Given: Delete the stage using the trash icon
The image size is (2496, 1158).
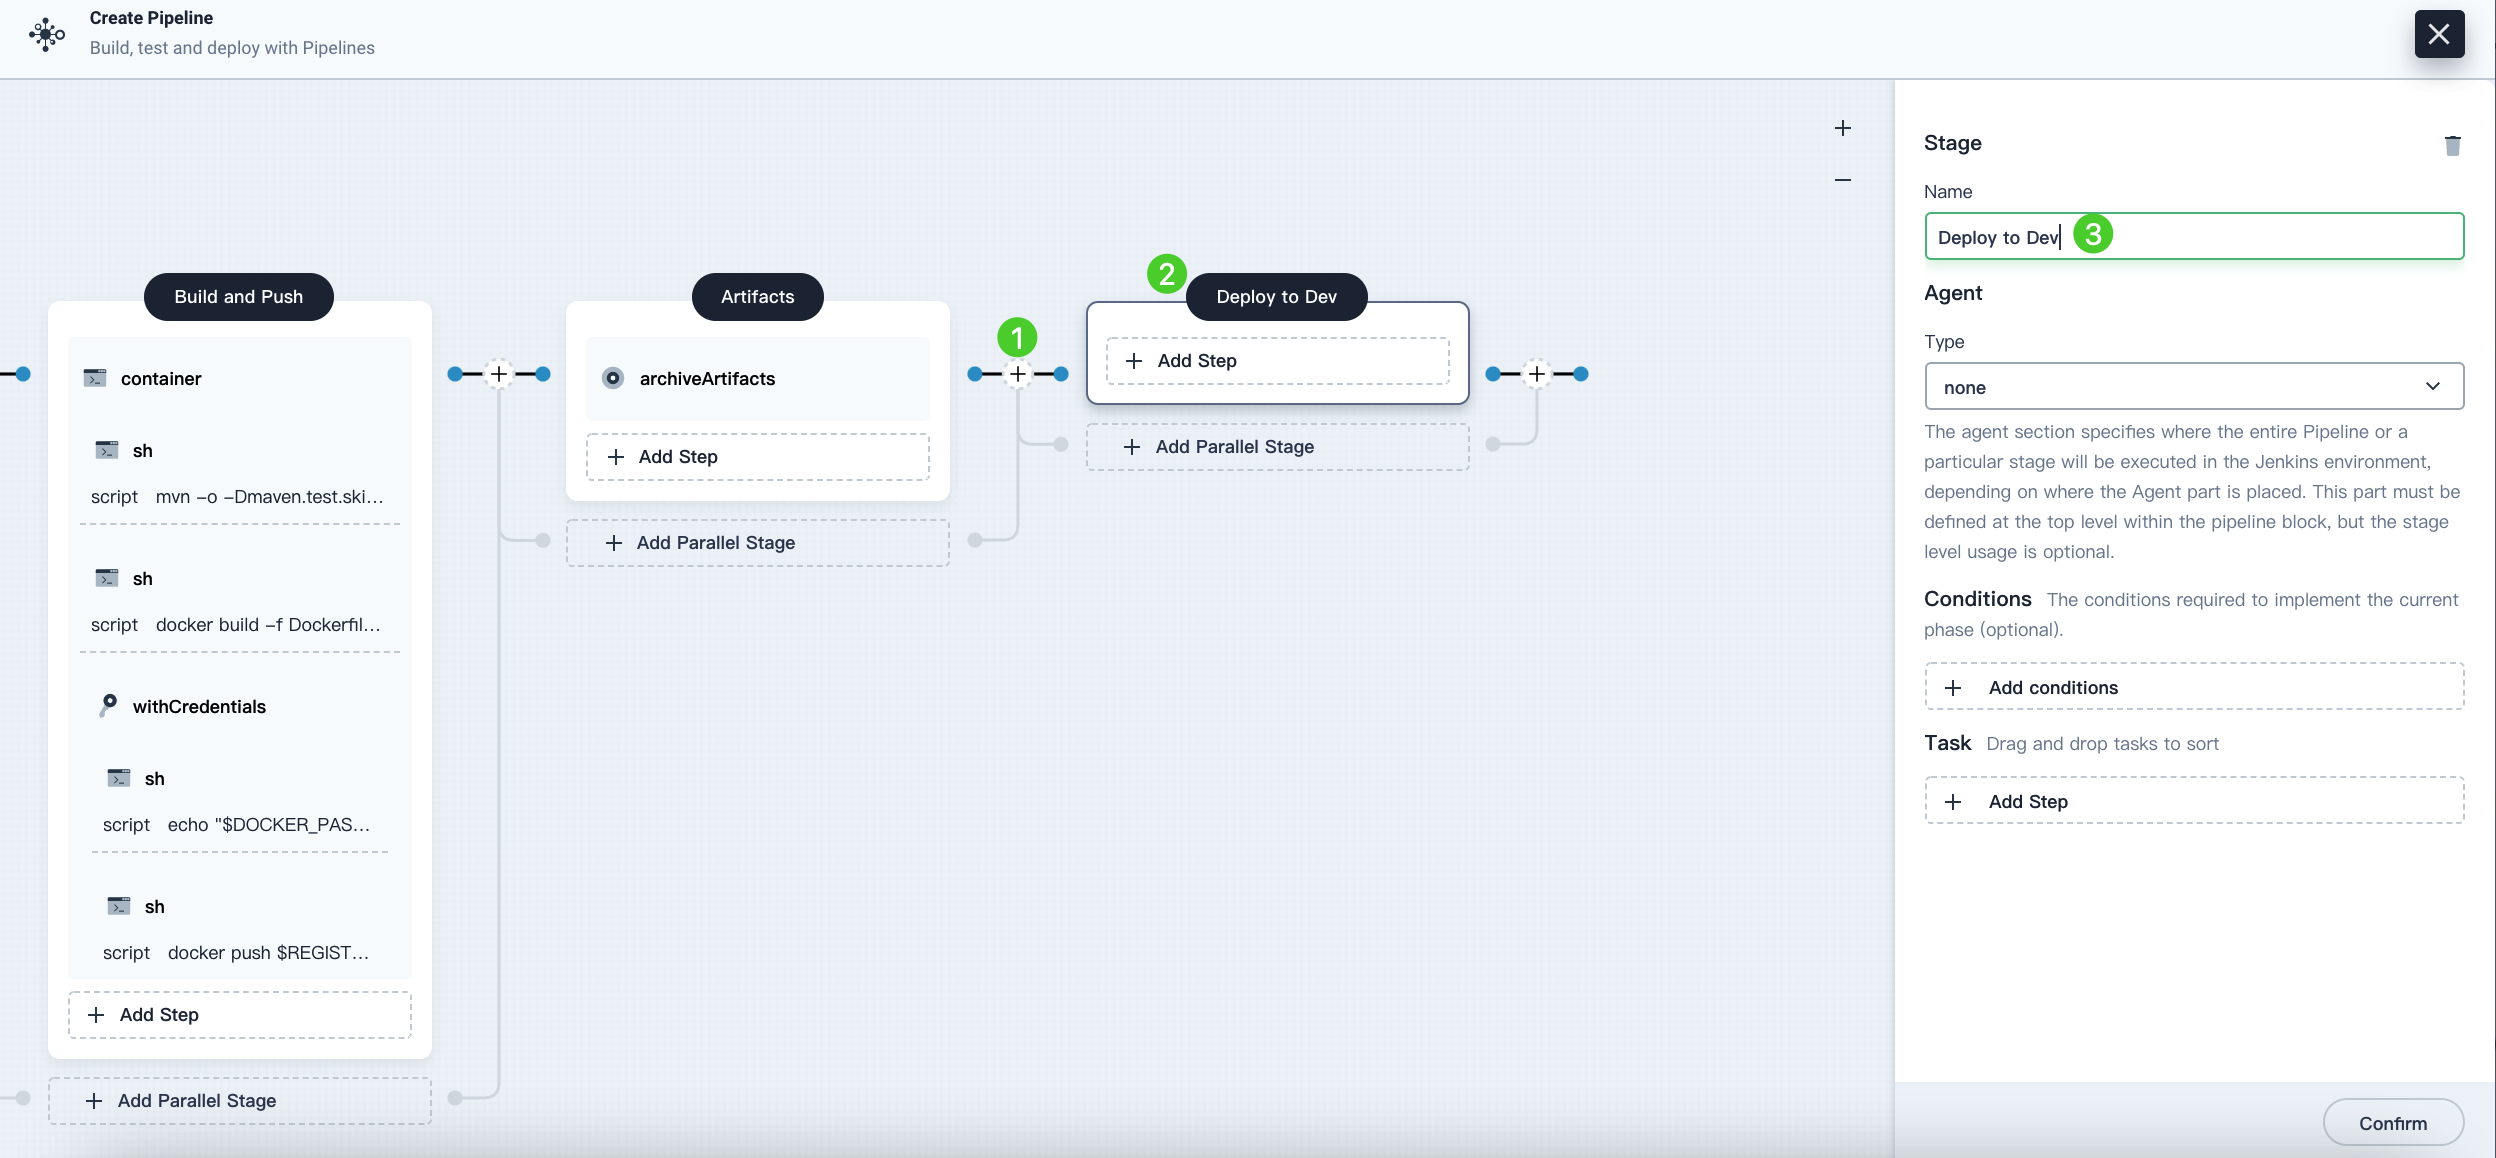Looking at the screenshot, I should point(2452,146).
